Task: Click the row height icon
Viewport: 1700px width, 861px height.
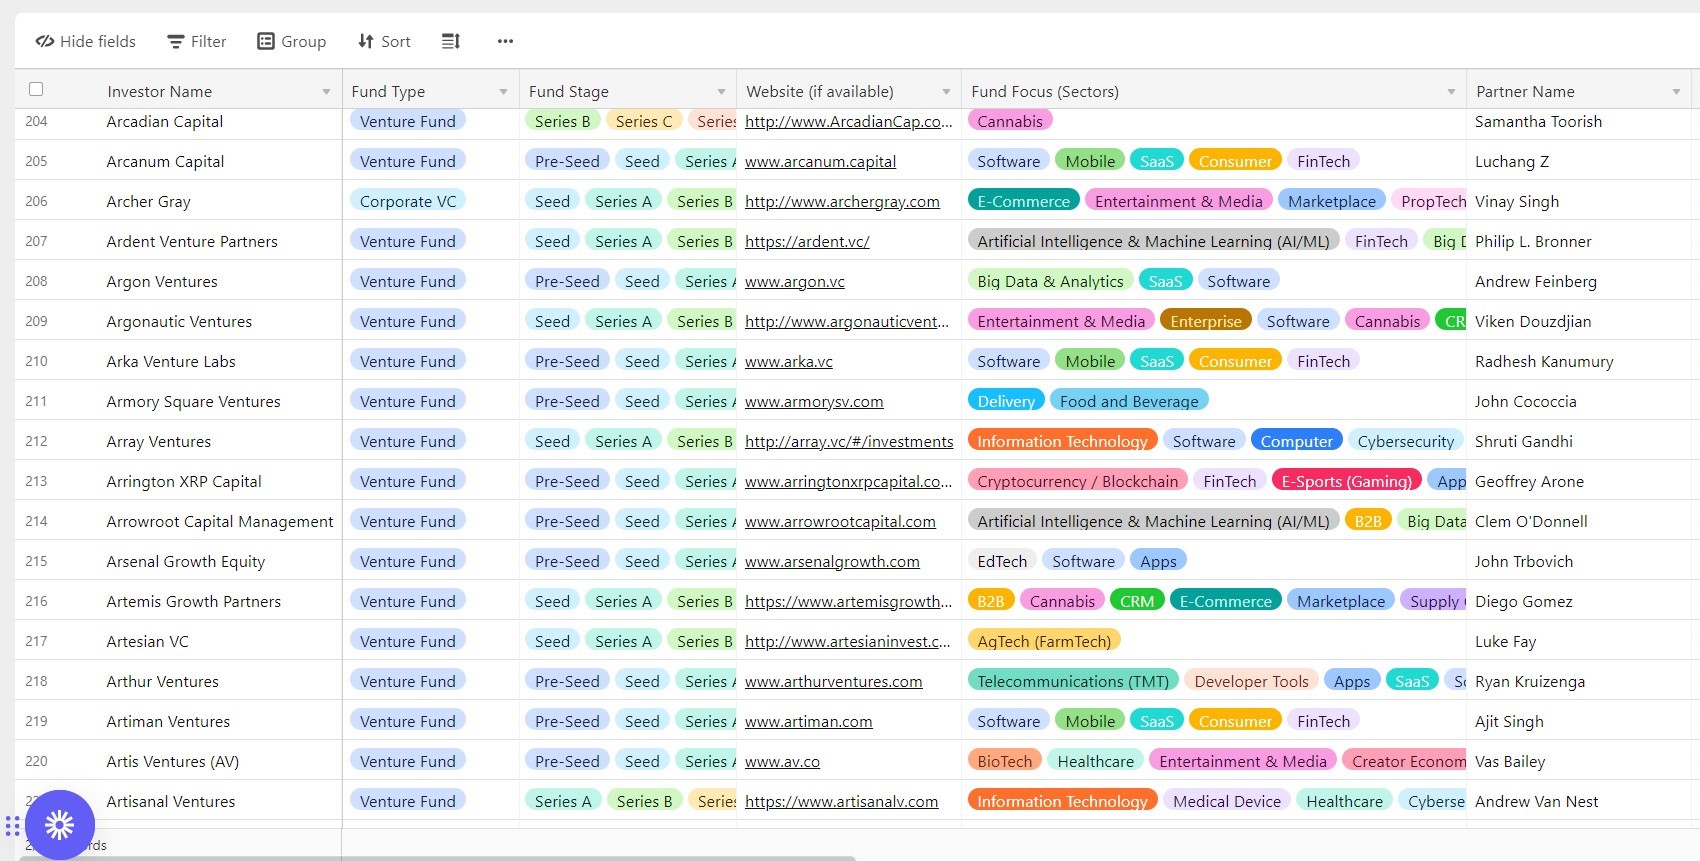Action: pyautogui.click(x=451, y=41)
